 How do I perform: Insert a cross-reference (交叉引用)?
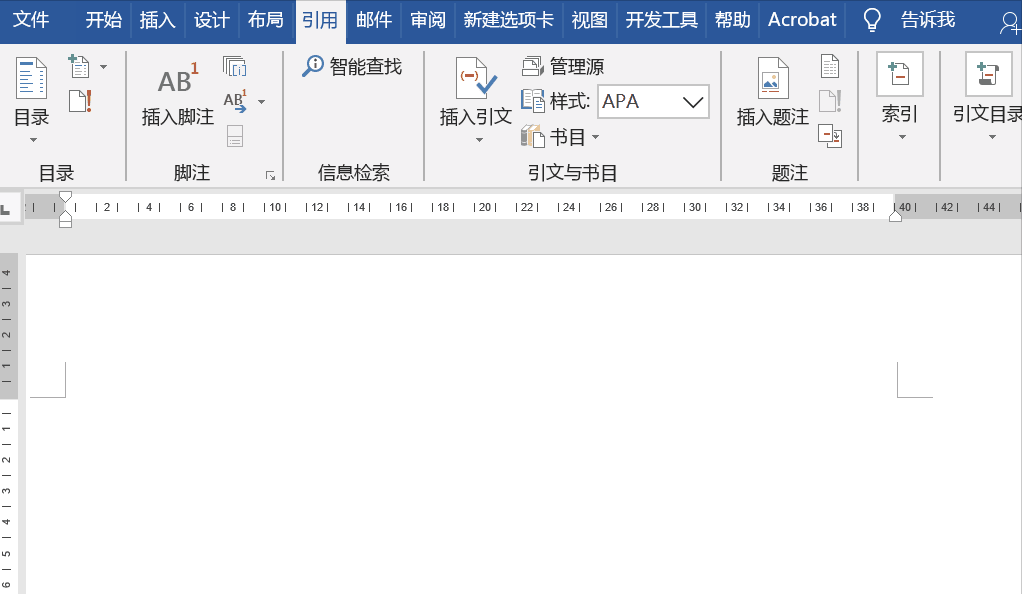[x=830, y=135]
